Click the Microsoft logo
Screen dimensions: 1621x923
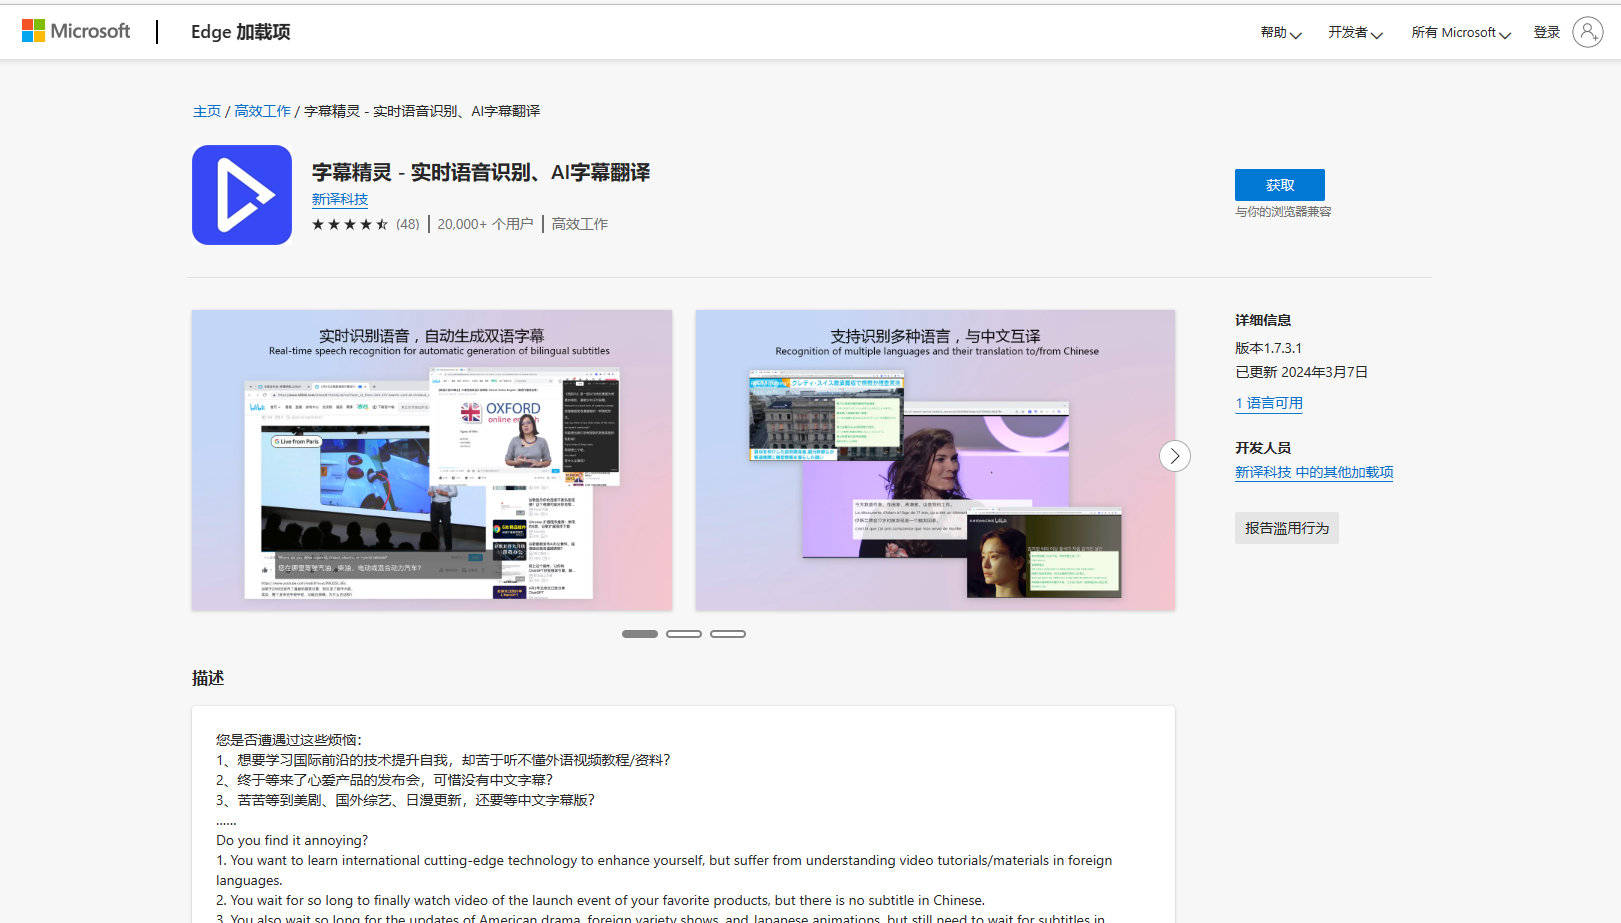(76, 31)
